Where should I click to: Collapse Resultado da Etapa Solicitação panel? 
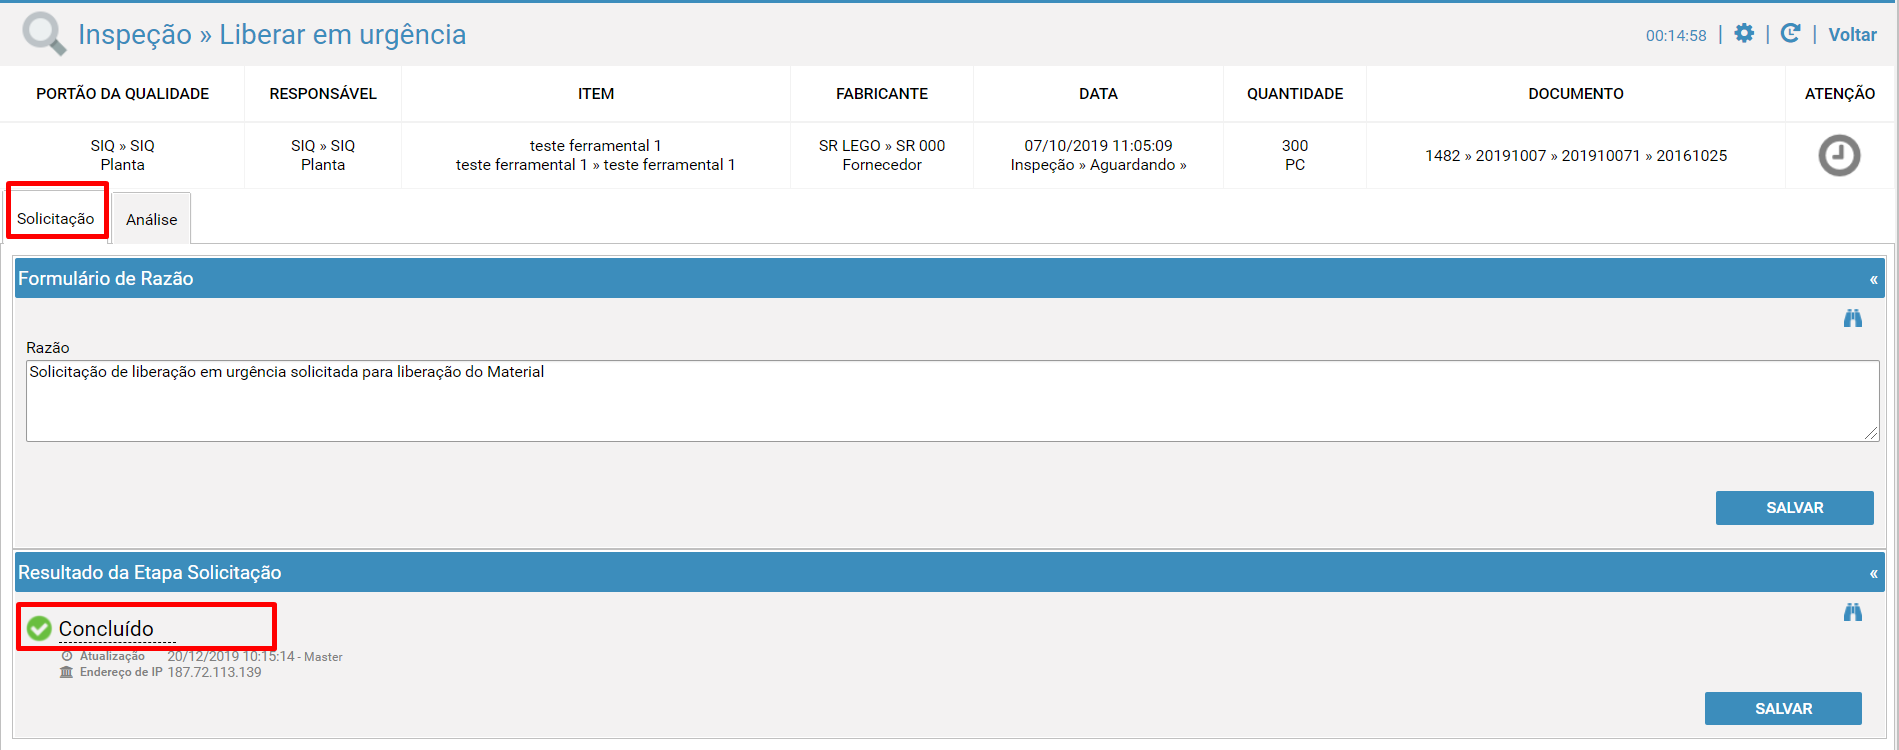point(1873,573)
